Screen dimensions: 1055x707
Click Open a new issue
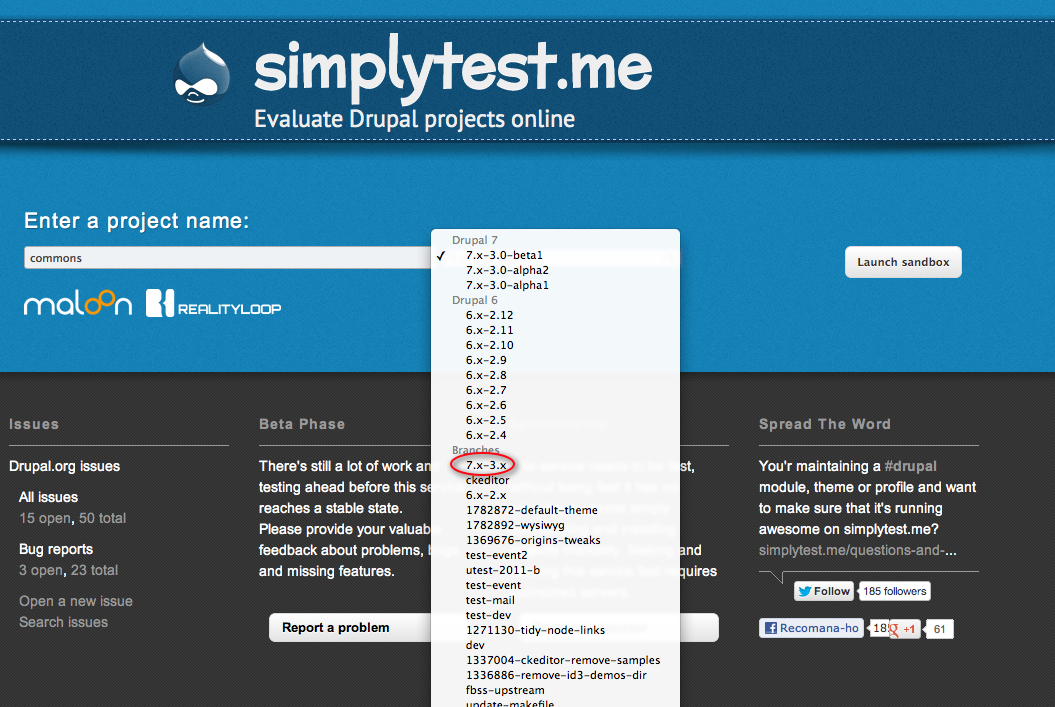[x=76, y=601]
